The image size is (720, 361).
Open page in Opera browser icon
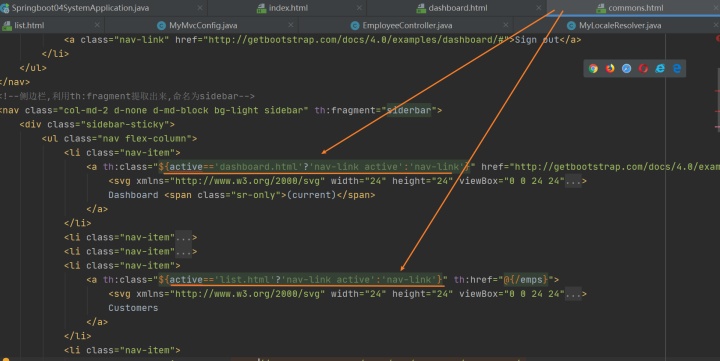(x=643, y=68)
